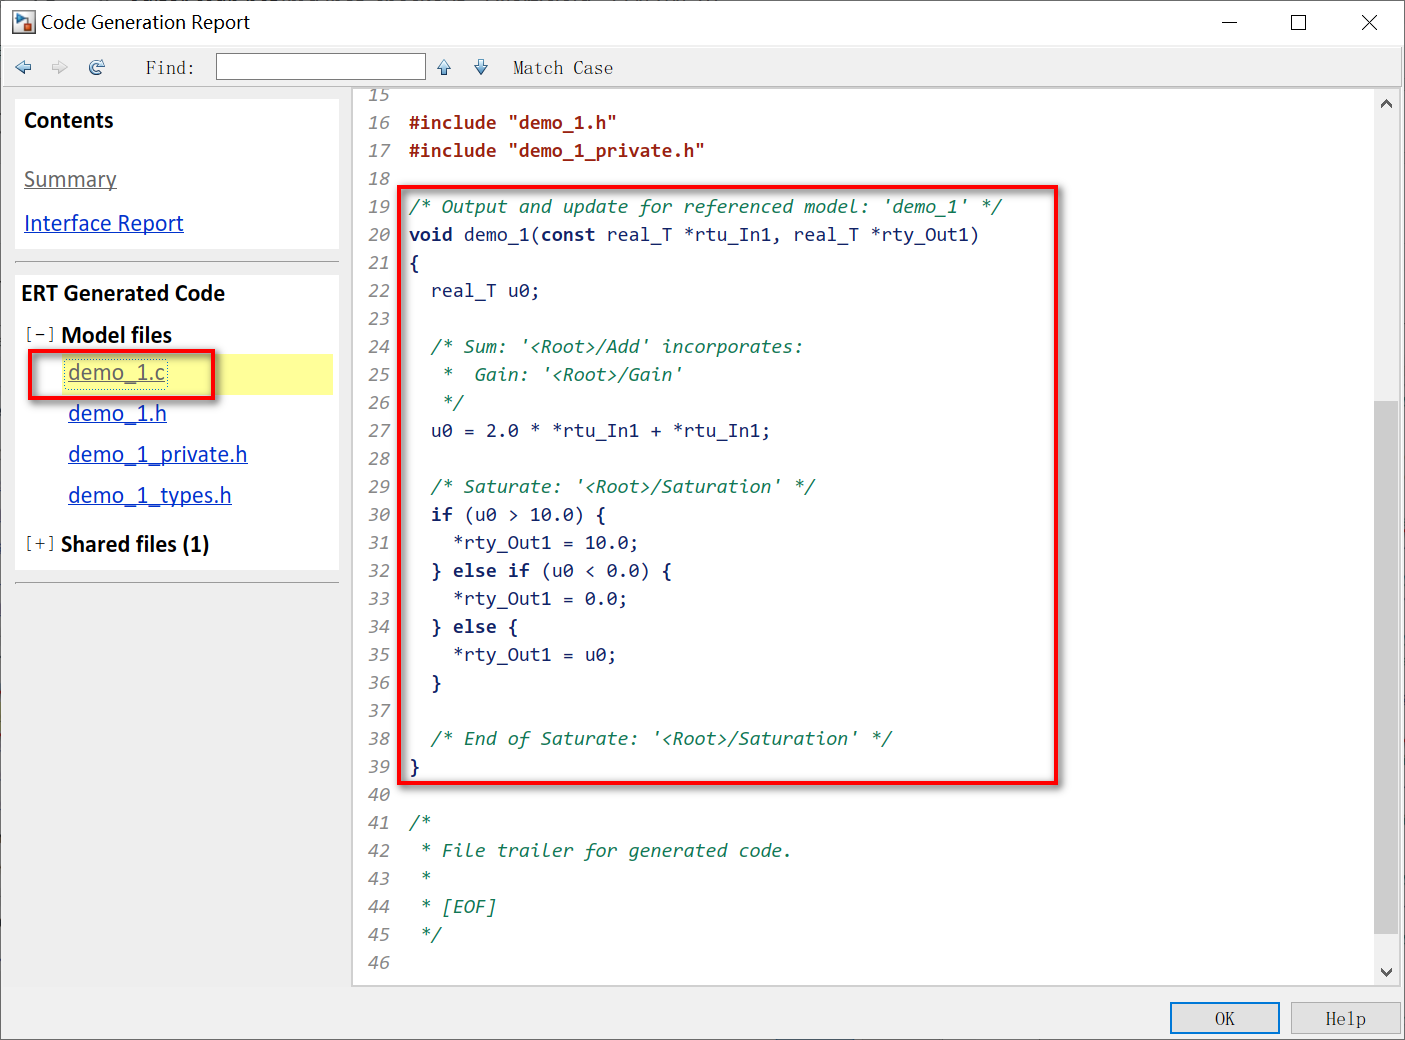Screen dimensions: 1405x1040
Task: Click the code pane scroll up arrow
Action: pyautogui.click(x=1386, y=103)
